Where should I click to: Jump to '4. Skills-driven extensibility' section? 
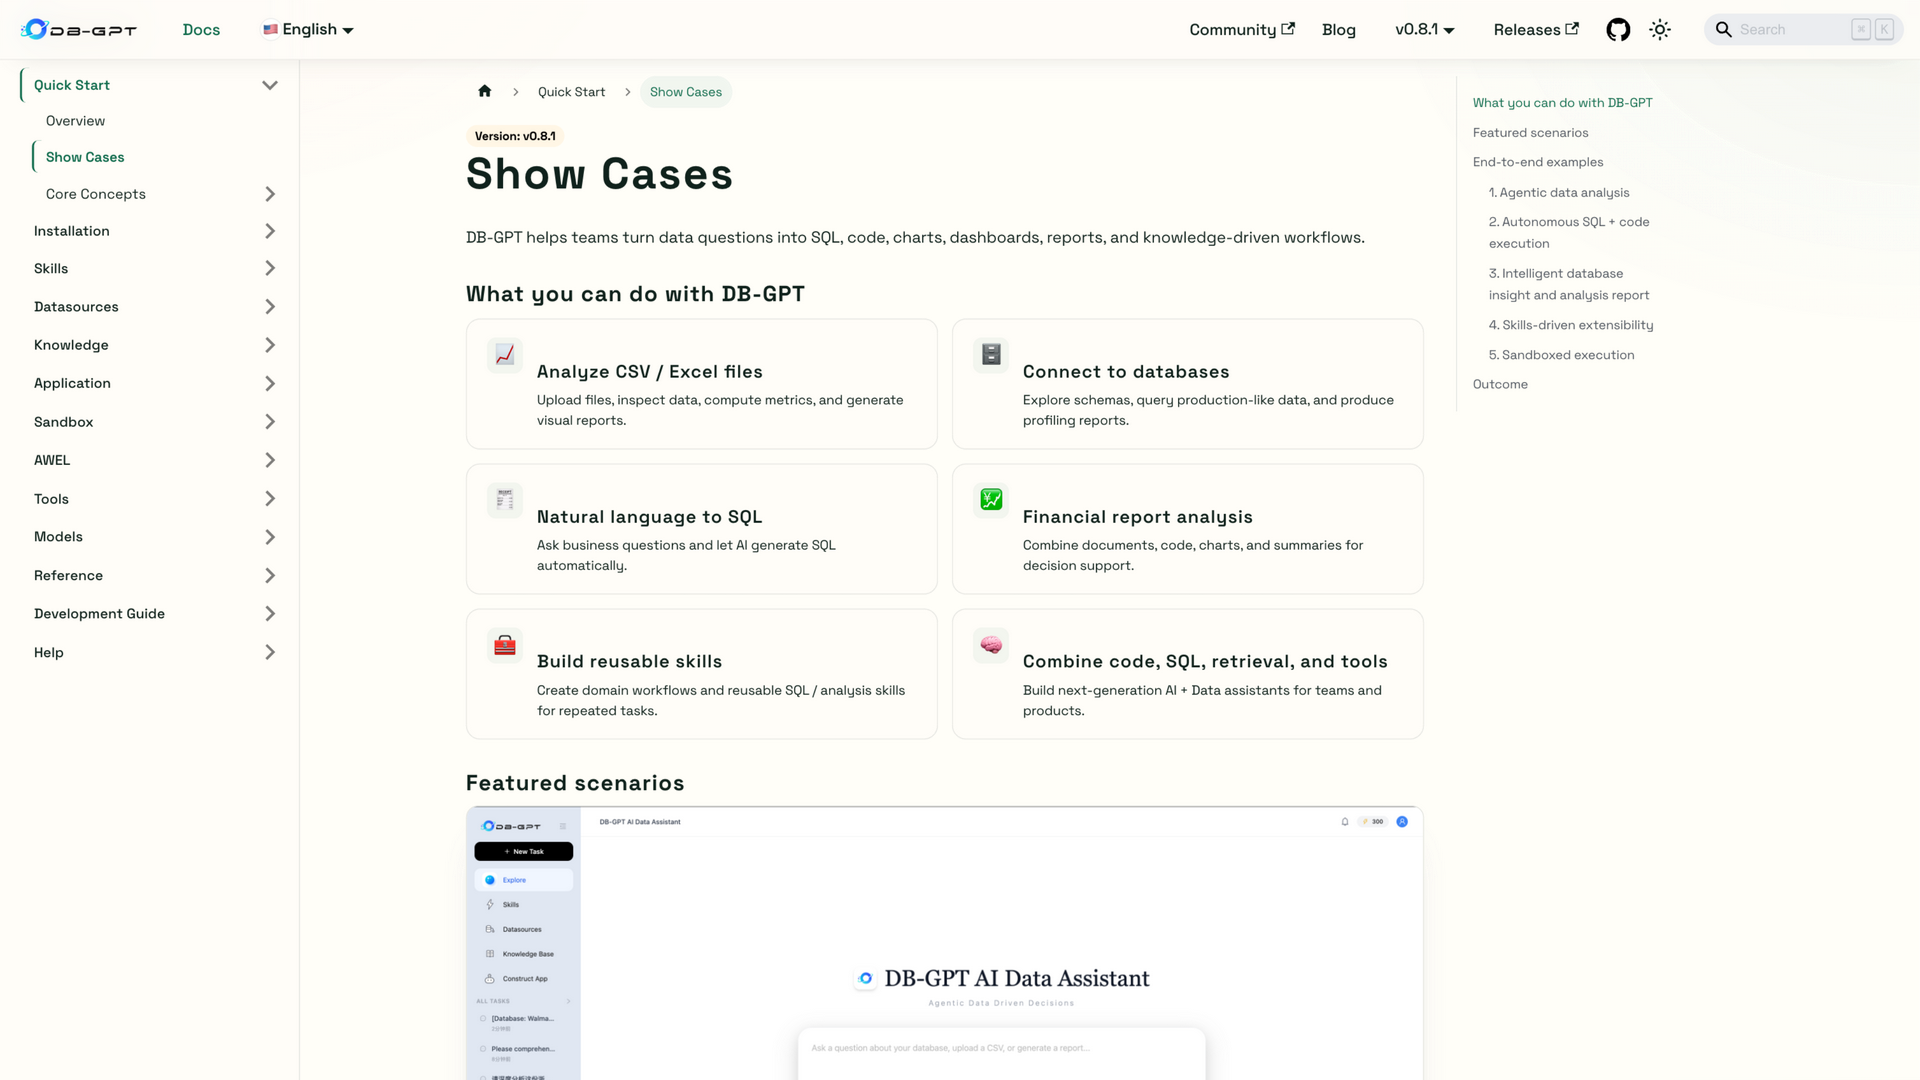[x=1570, y=325]
